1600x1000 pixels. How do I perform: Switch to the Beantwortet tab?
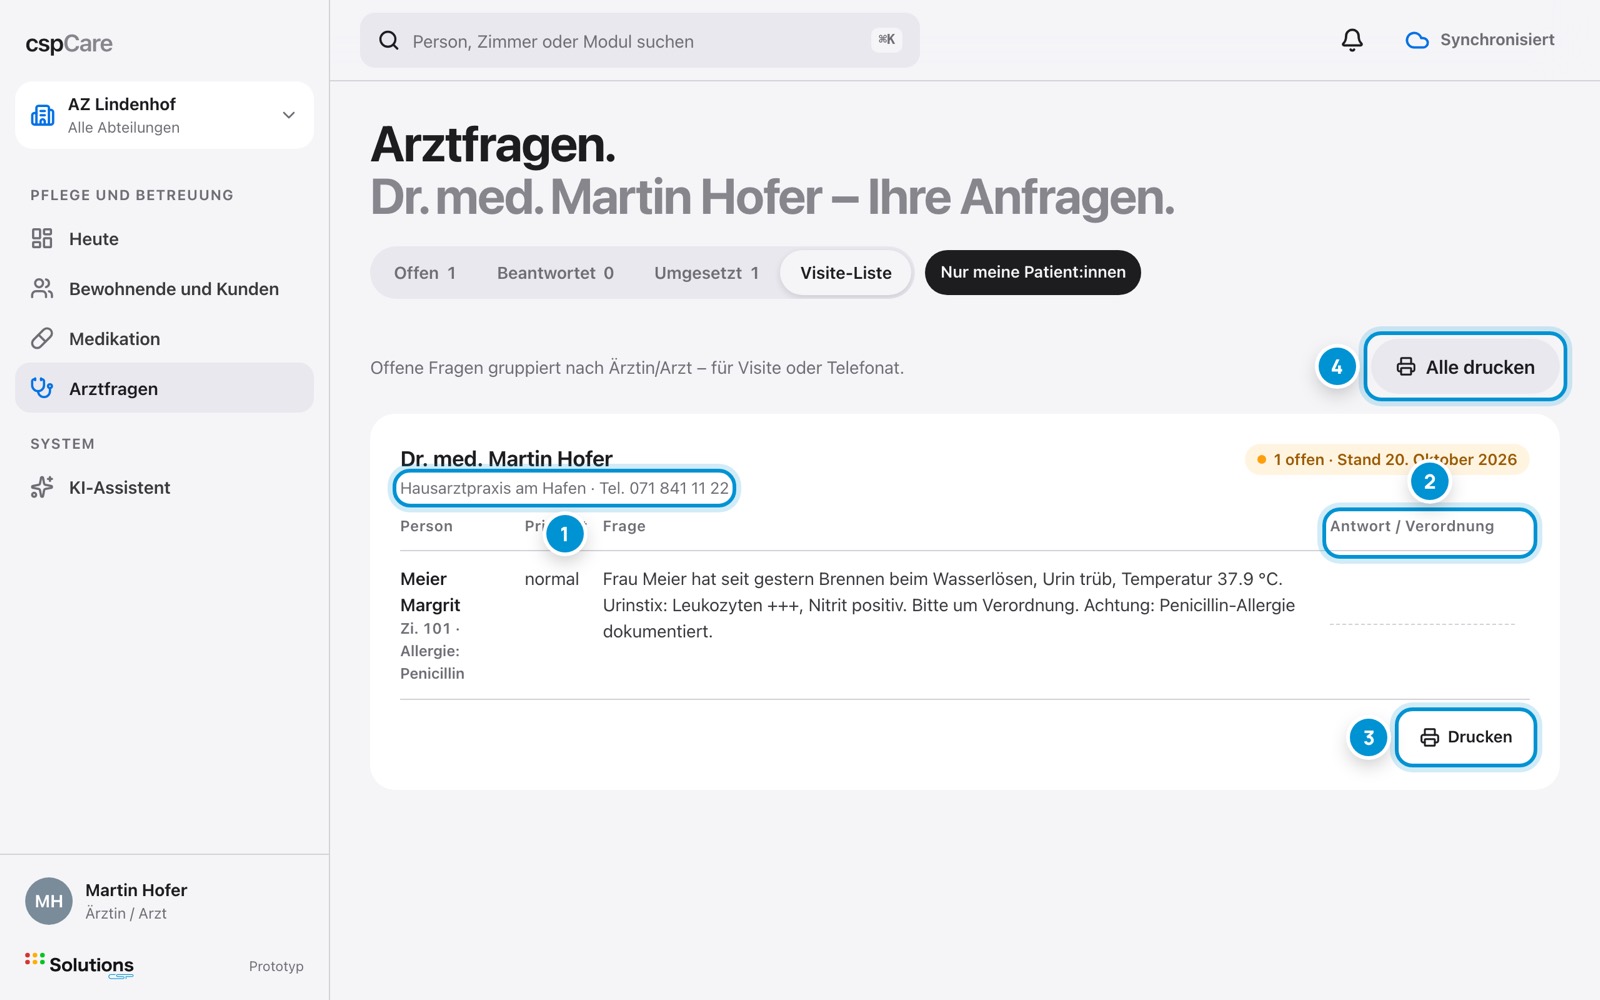[555, 273]
